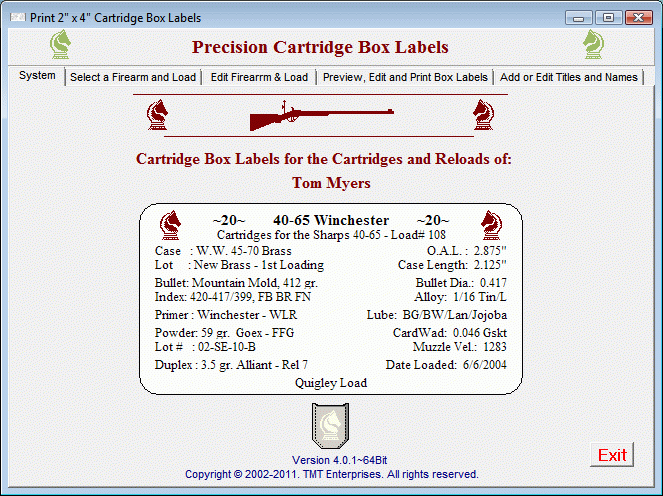Click the Duplex: 3.5 gr. Alliant - Rel 7 line
The width and height of the screenshot is (663, 496).
231,365
